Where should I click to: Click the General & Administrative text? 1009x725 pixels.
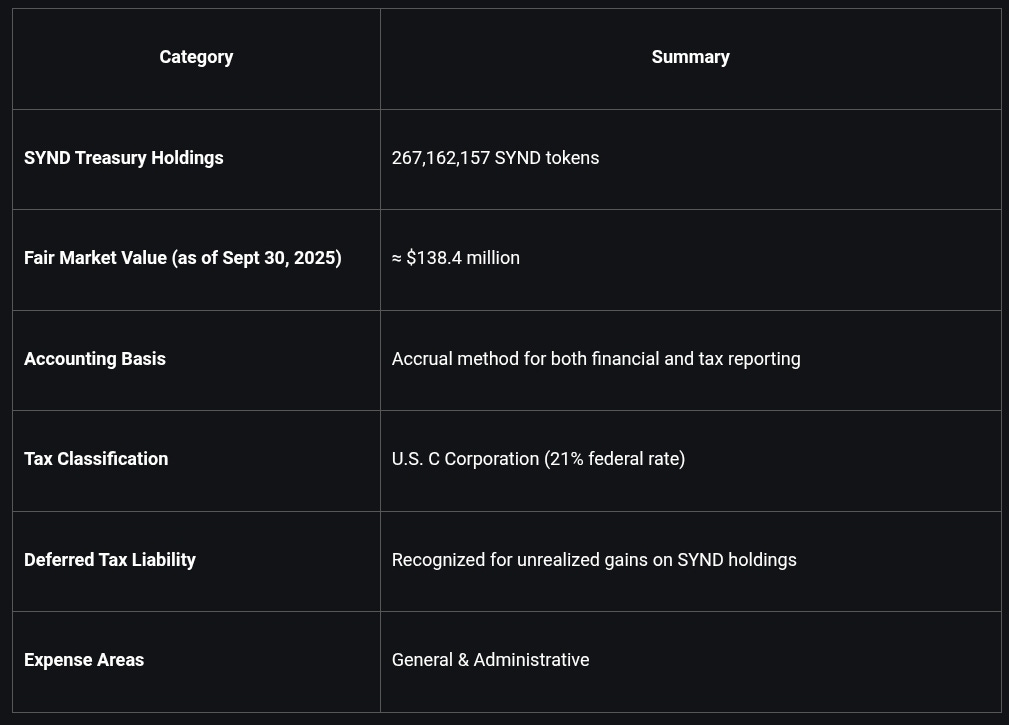490,660
